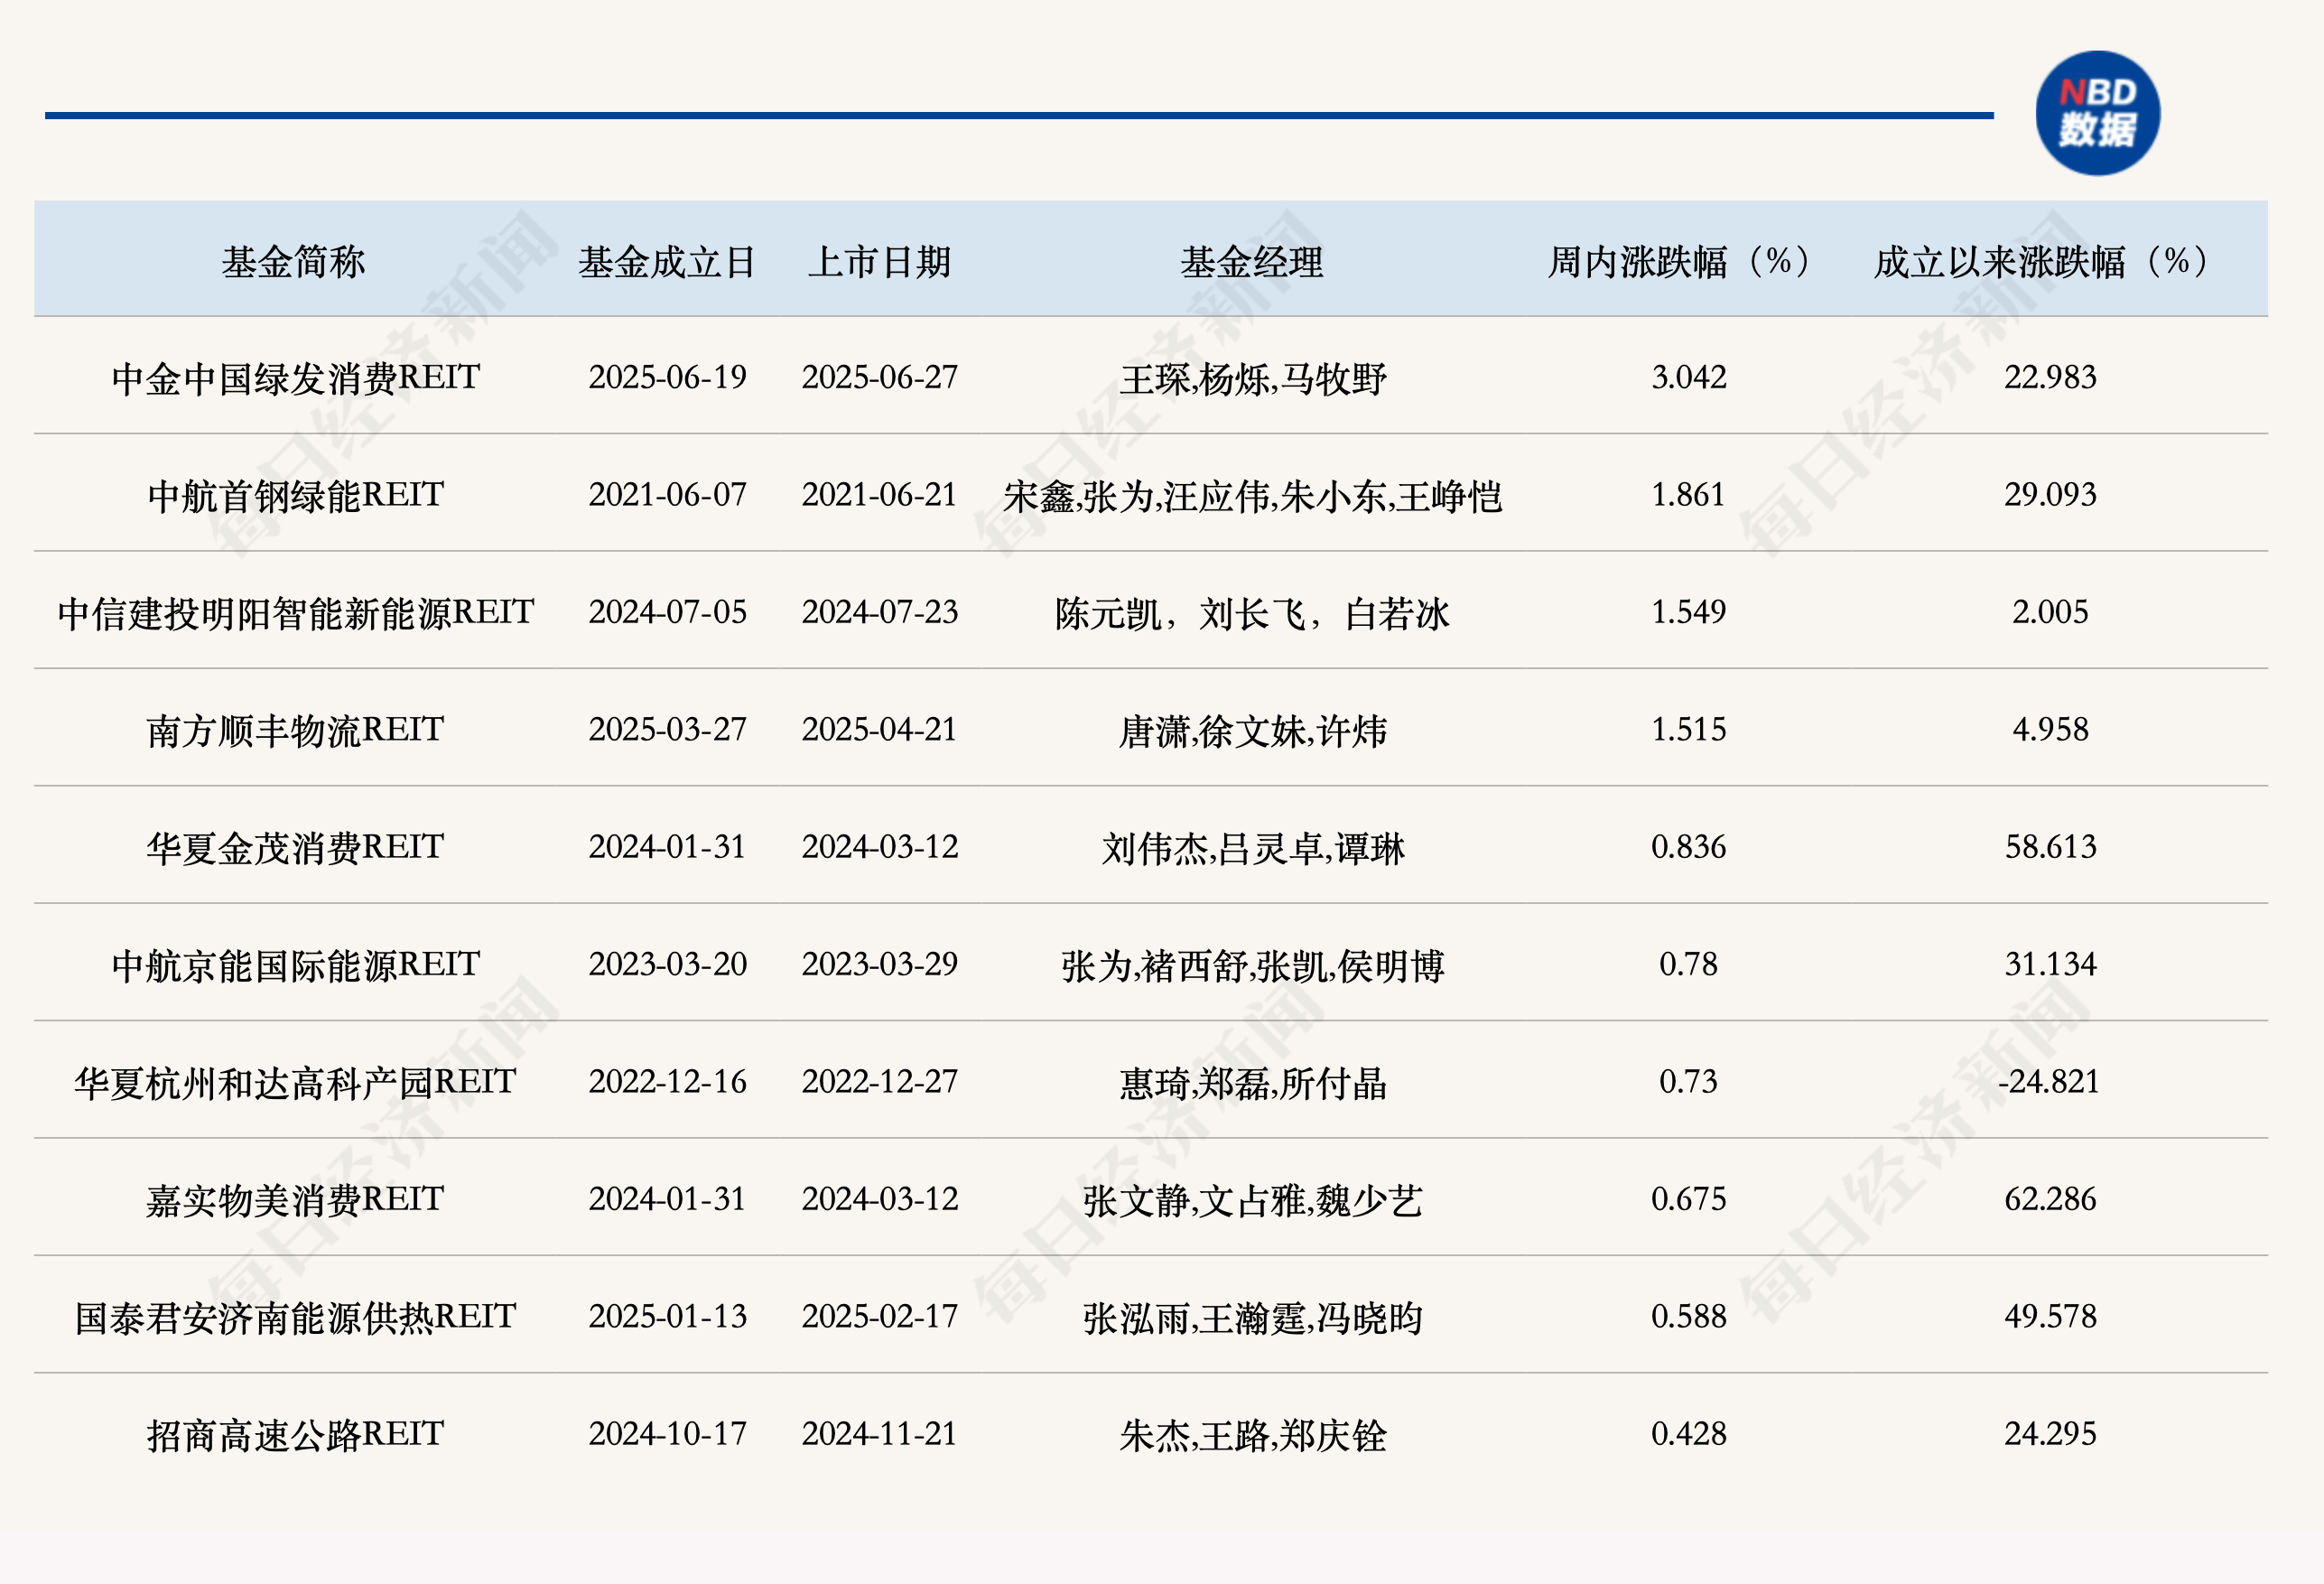Image resolution: width=2324 pixels, height=1584 pixels.
Task: Click listing date 2021-06-21
Action: (x=880, y=494)
